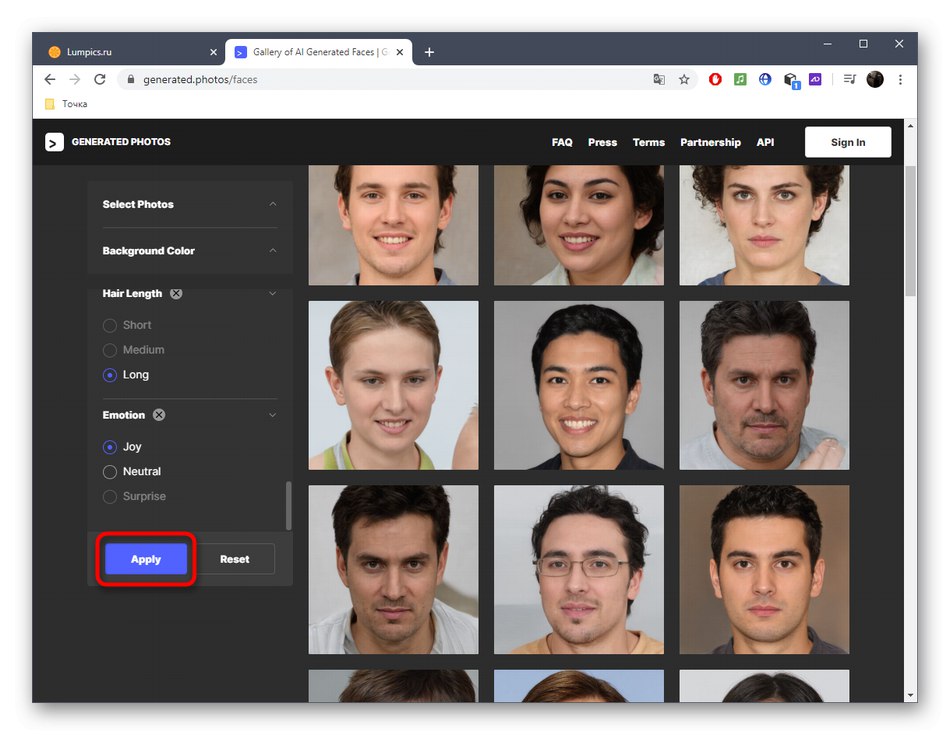Collapse the Select Photos section
Image resolution: width=950 pixels, height=735 pixels.
273,204
